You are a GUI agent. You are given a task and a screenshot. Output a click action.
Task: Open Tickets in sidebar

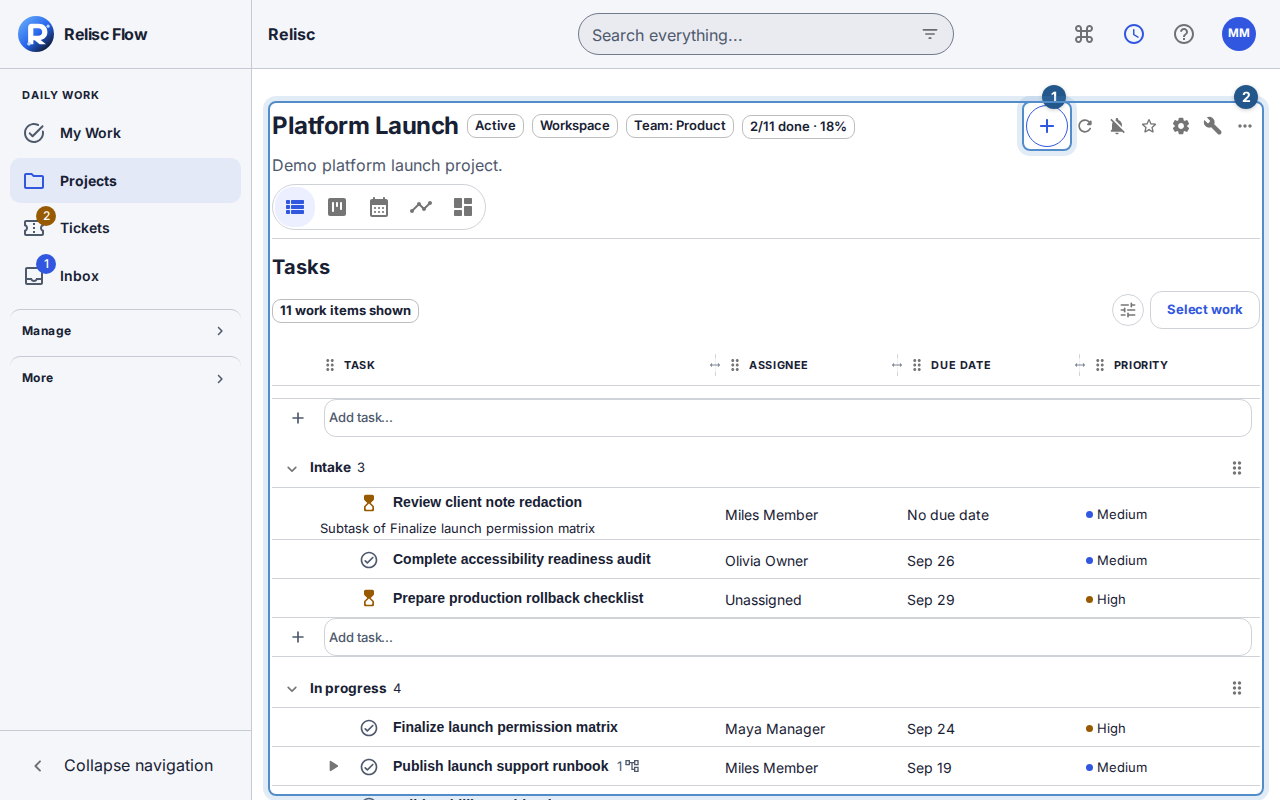coord(125,228)
